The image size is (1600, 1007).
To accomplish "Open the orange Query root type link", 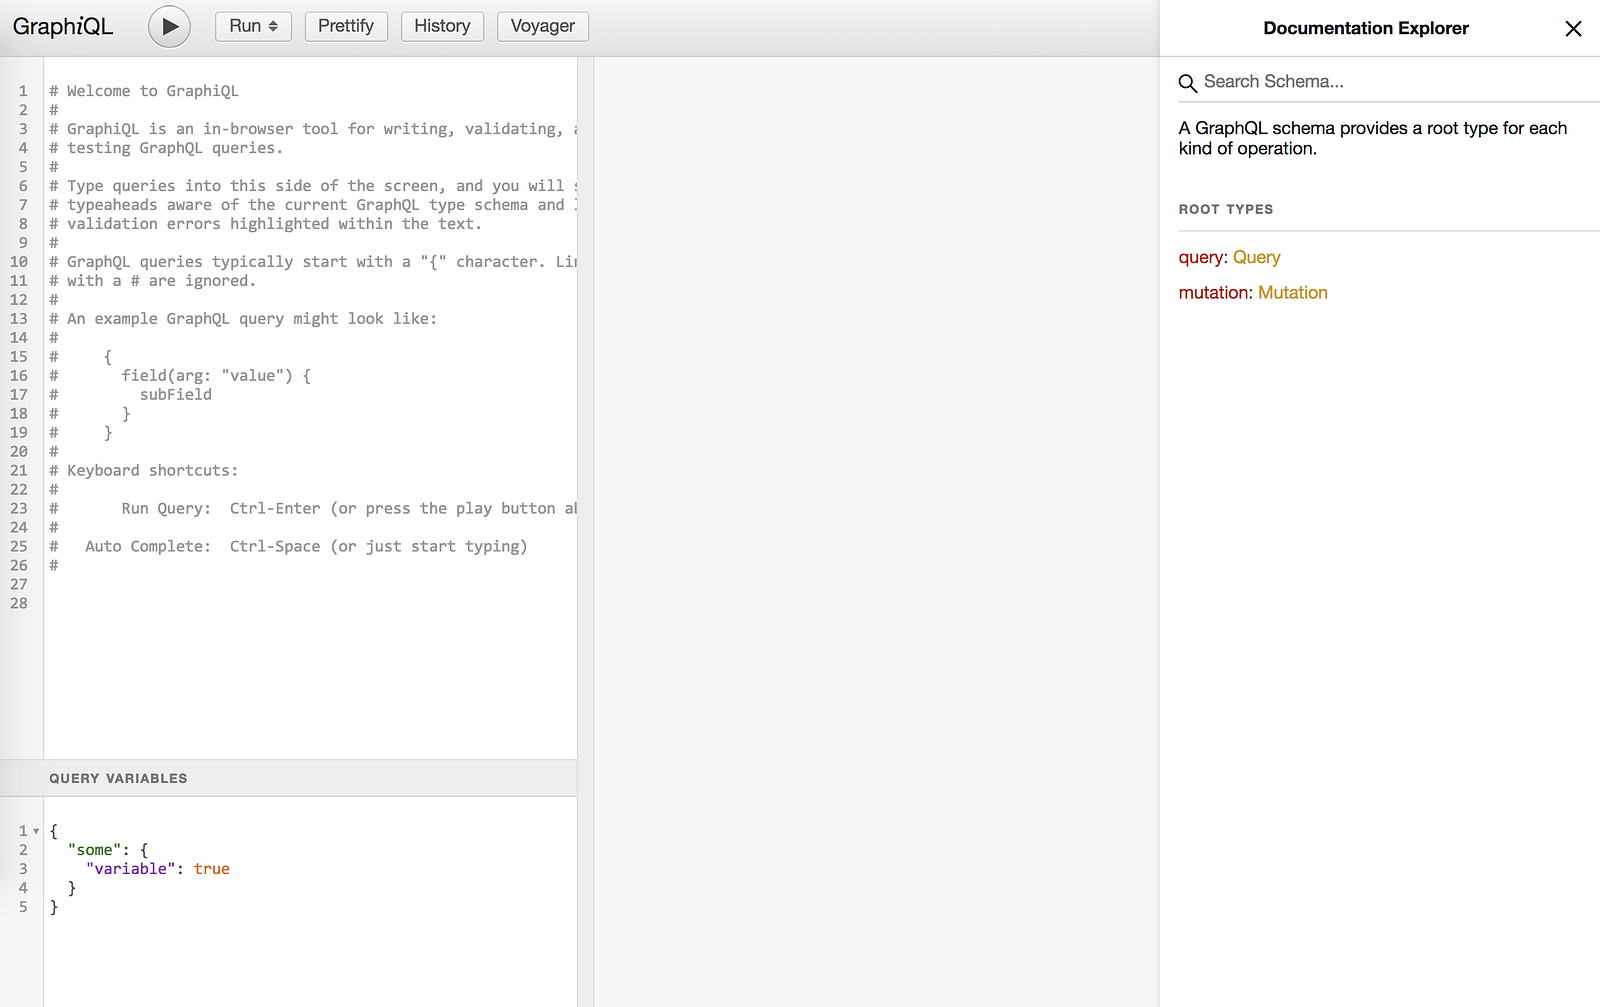I will pos(1256,257).
